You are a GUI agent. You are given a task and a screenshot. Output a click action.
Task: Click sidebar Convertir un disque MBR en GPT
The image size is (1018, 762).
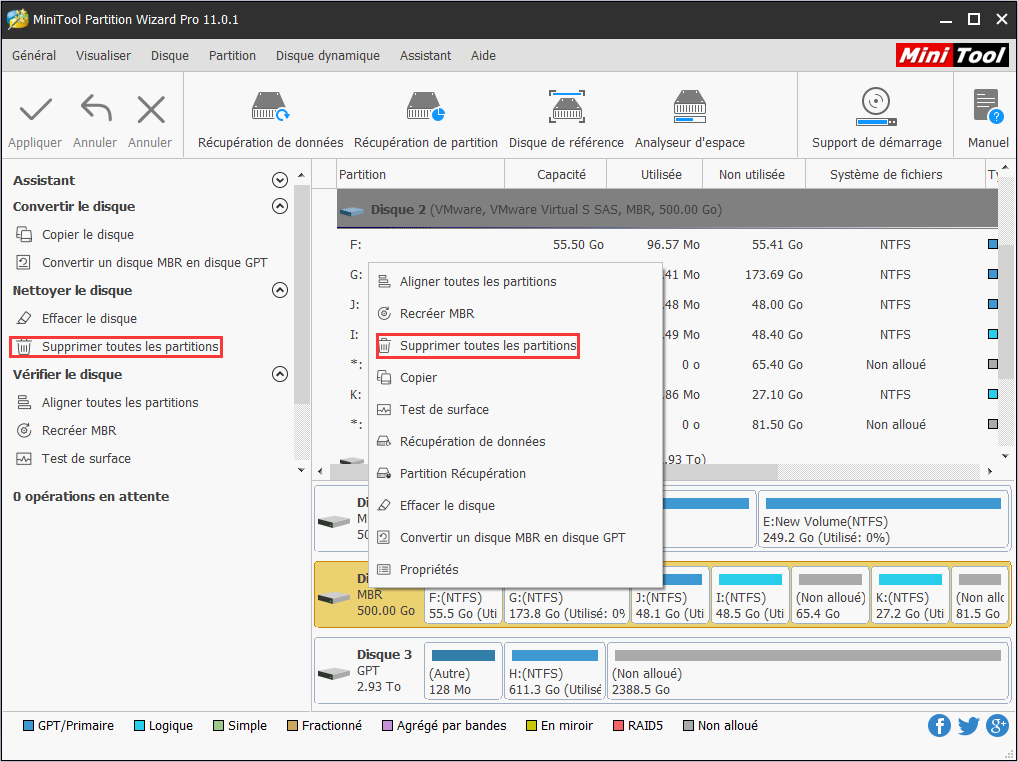click(x=155, y=262)
